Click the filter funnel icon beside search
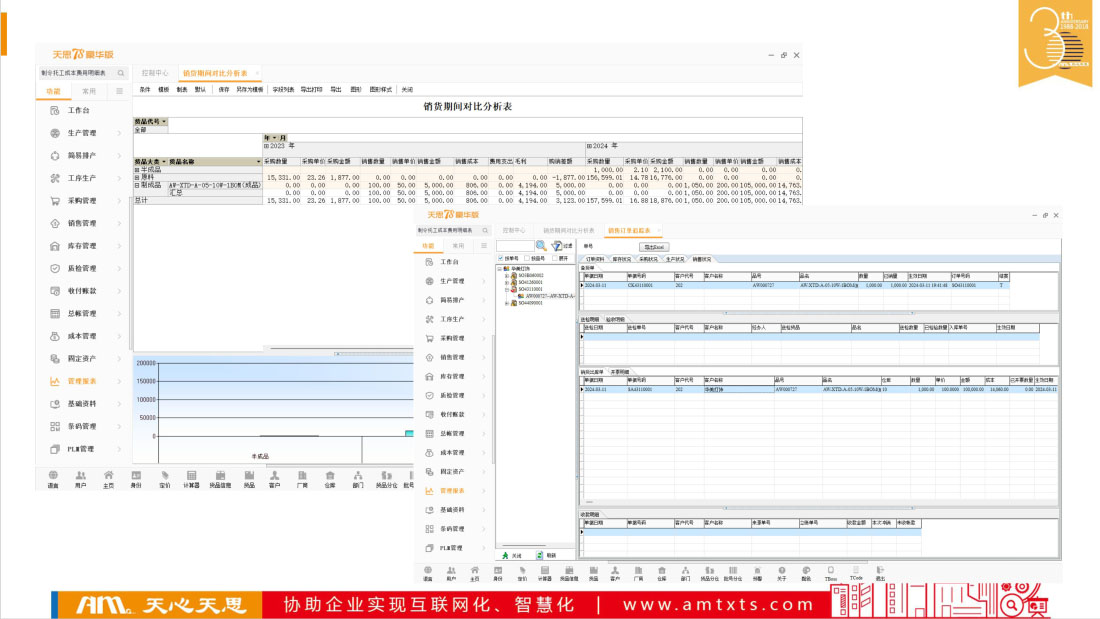The image size is (1100, 619). coord(556,245)
